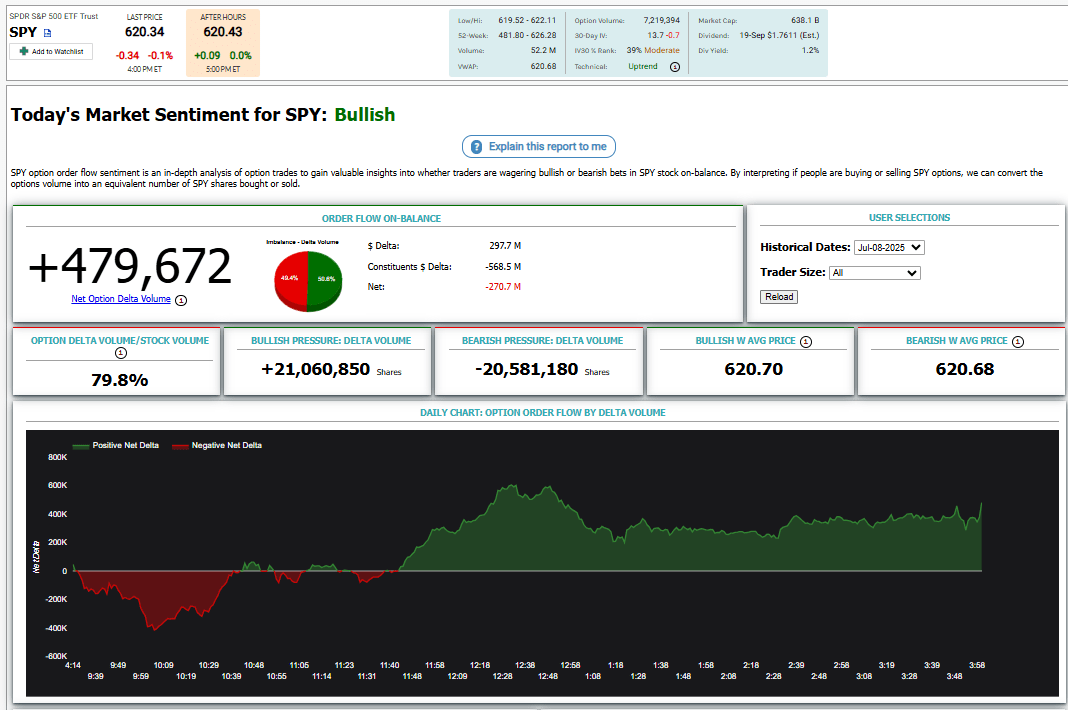Click the SPY ticker symbol
This screenshot has height=710, width=1068.
pos(23,33)
